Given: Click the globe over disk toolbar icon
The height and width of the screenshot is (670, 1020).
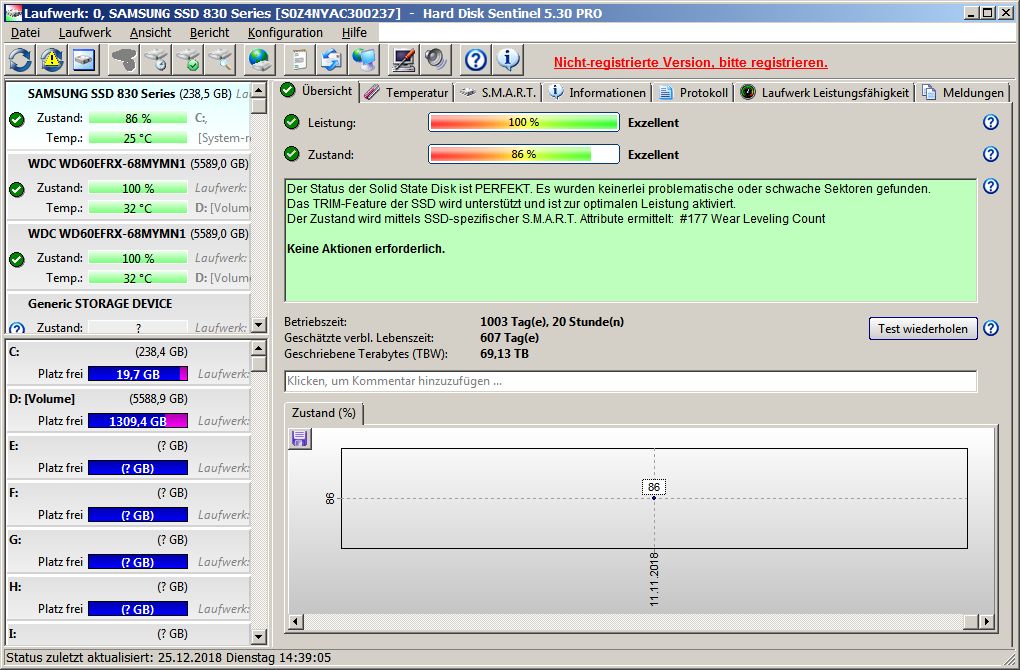Looking at the screenshot, I should point(260,60).
